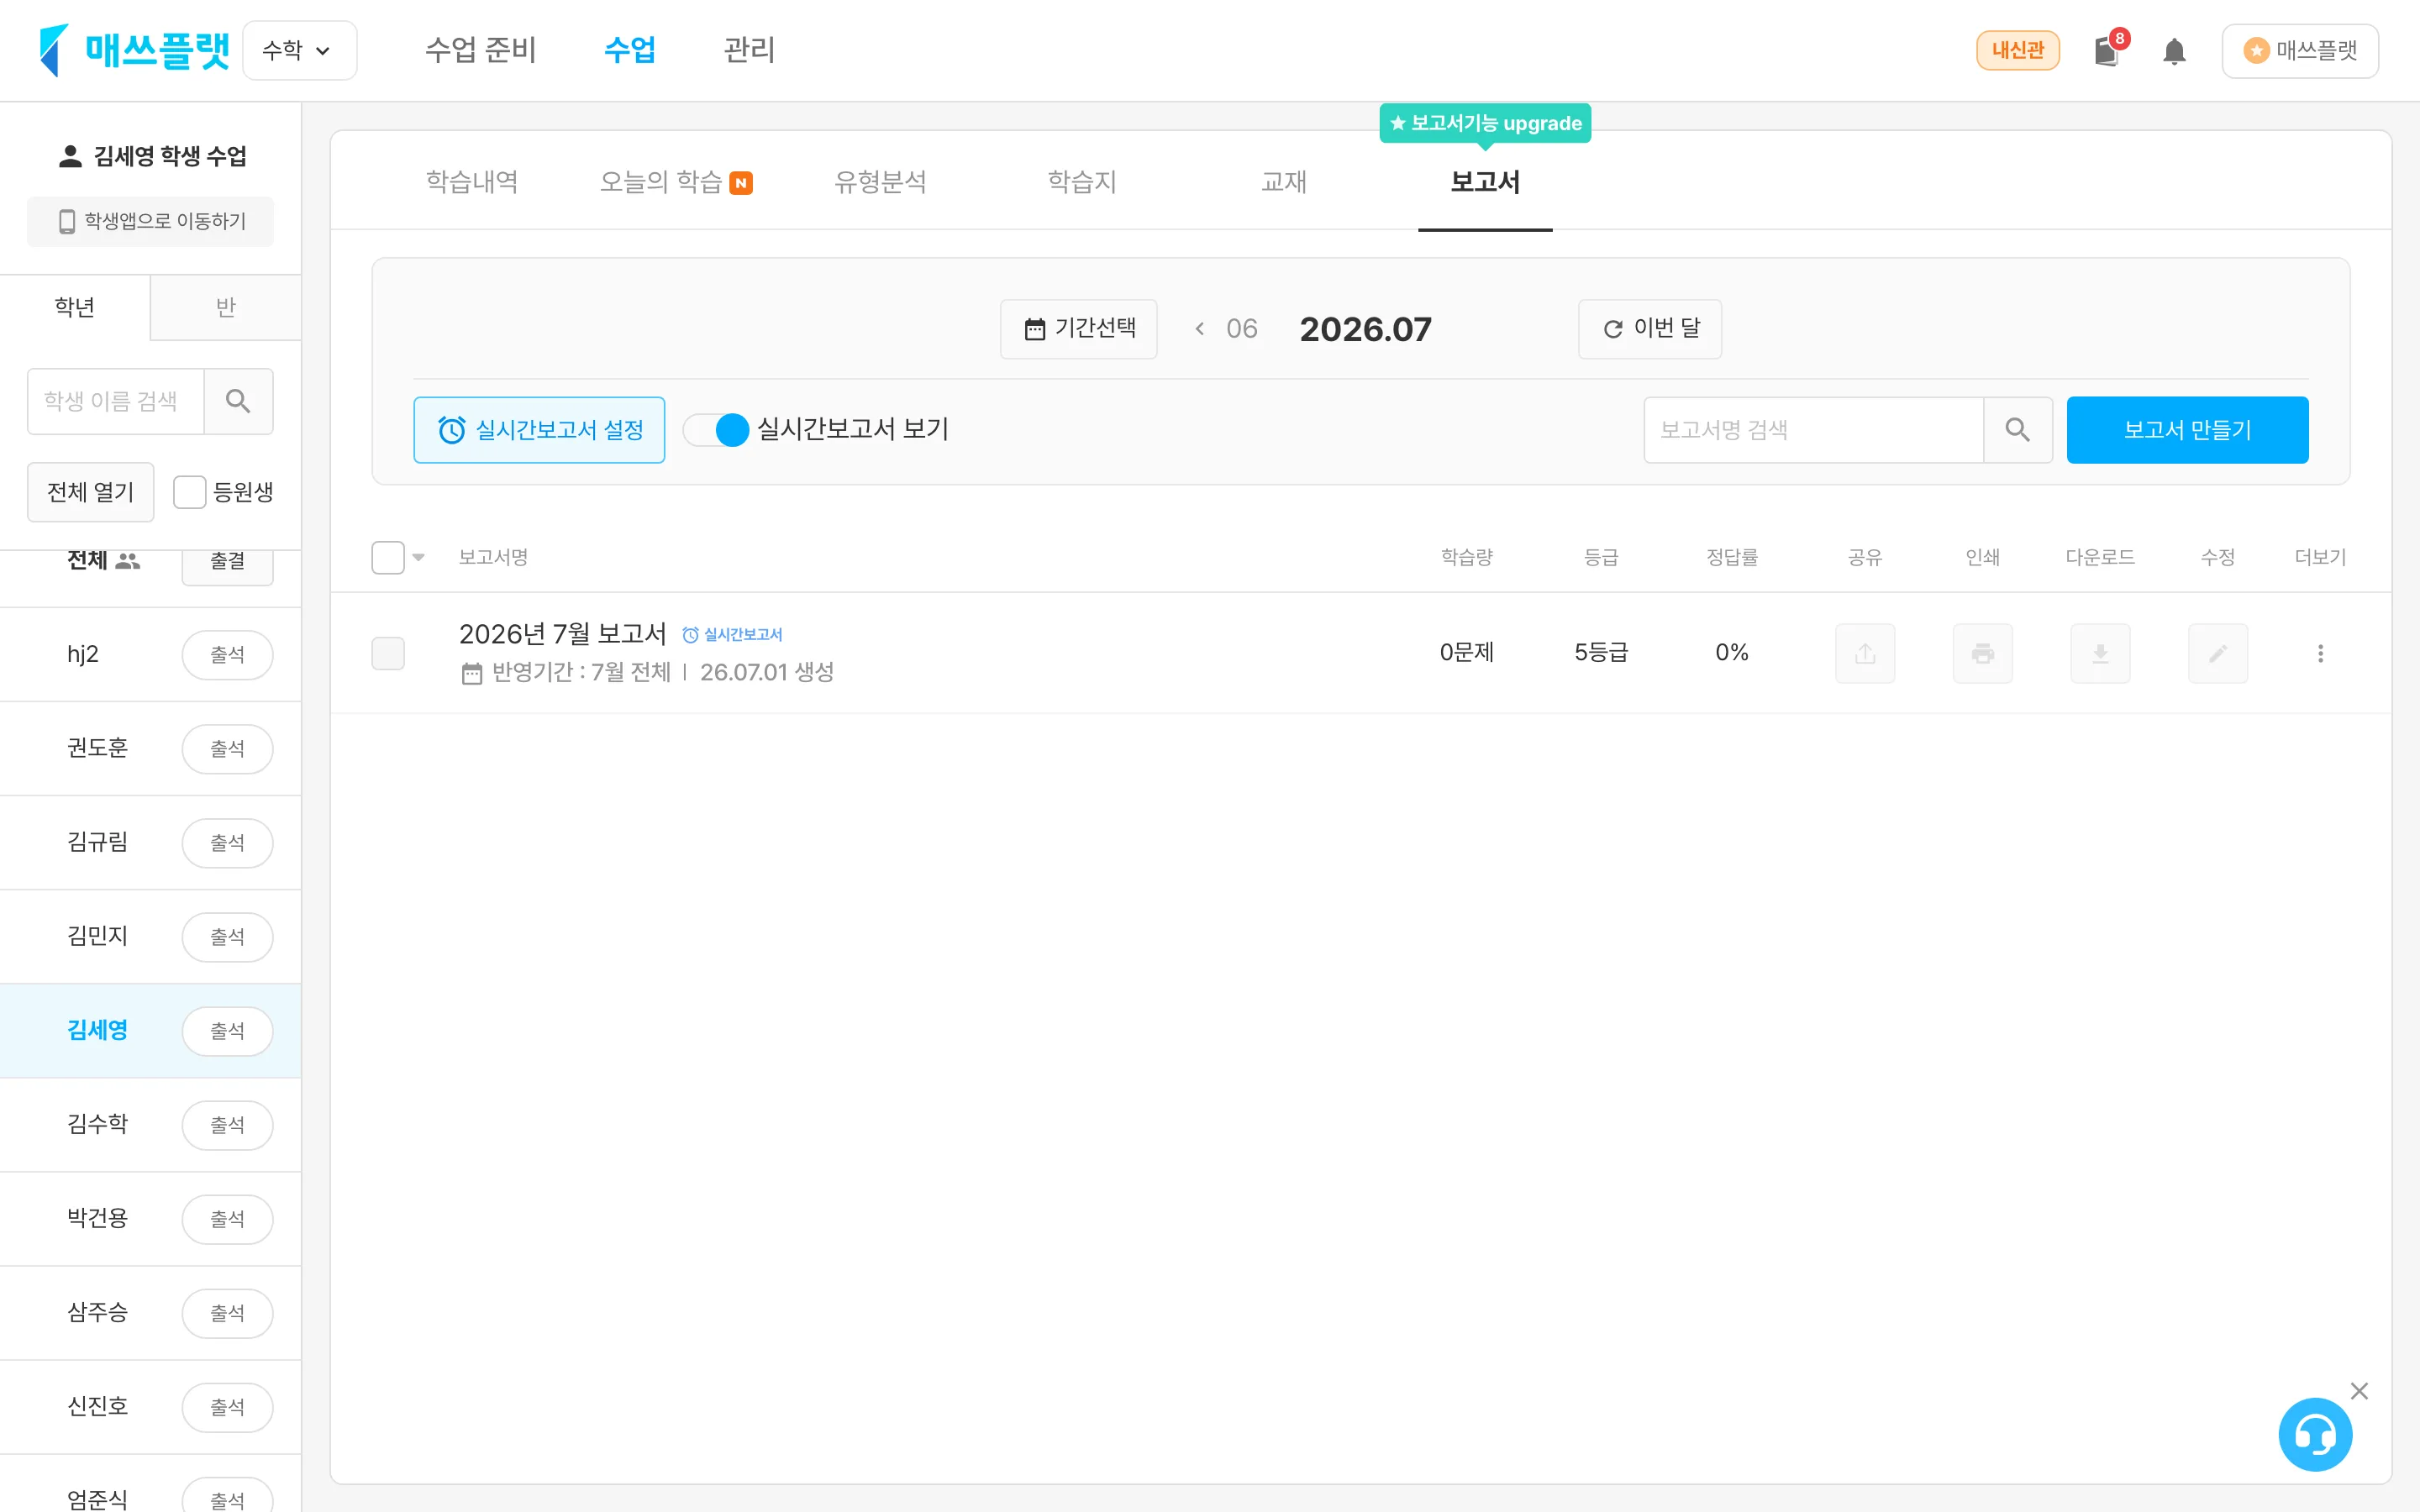Switch to 학습지 tab
2420x1512 pixels.
pyautogui.click(x=1082, y=182)
